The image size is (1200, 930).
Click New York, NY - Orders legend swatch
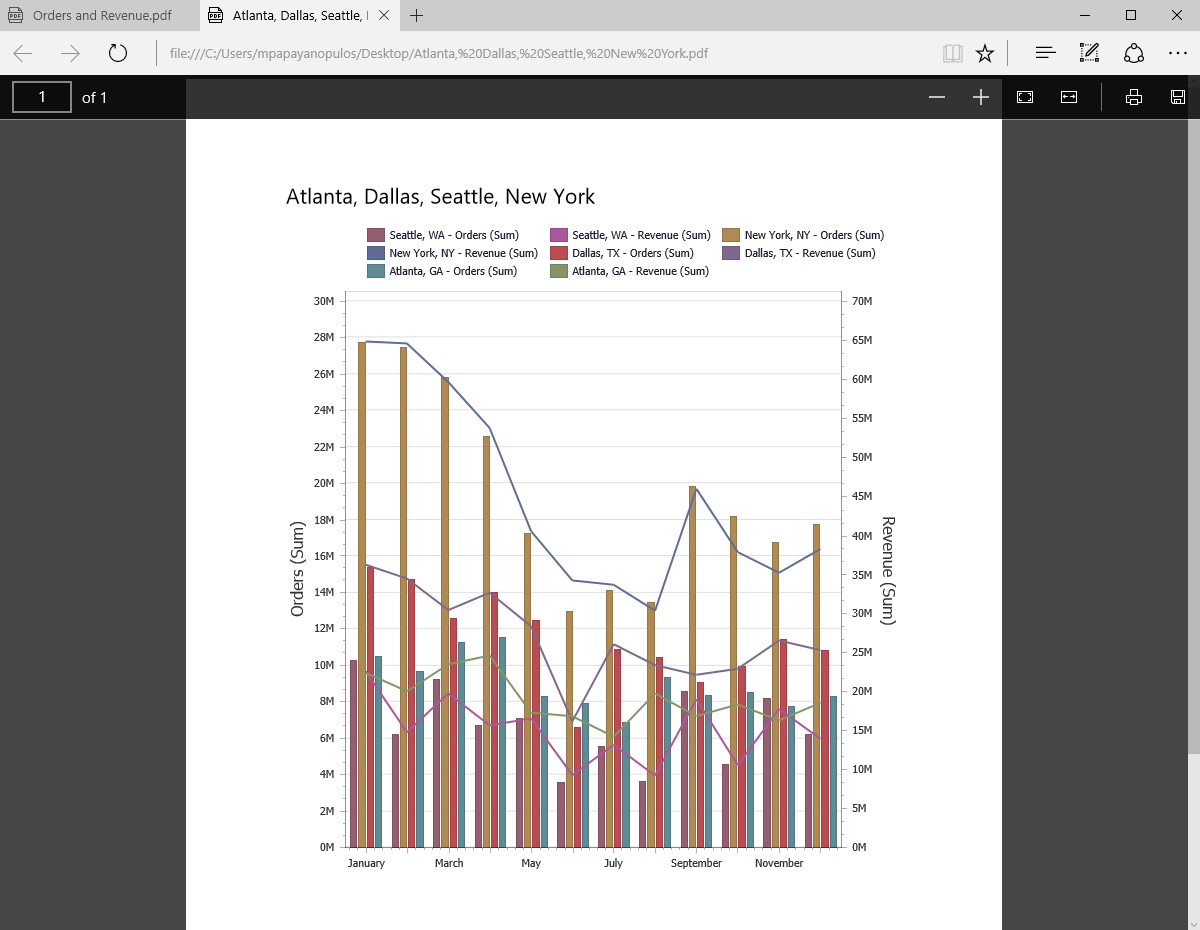point(731,235)
